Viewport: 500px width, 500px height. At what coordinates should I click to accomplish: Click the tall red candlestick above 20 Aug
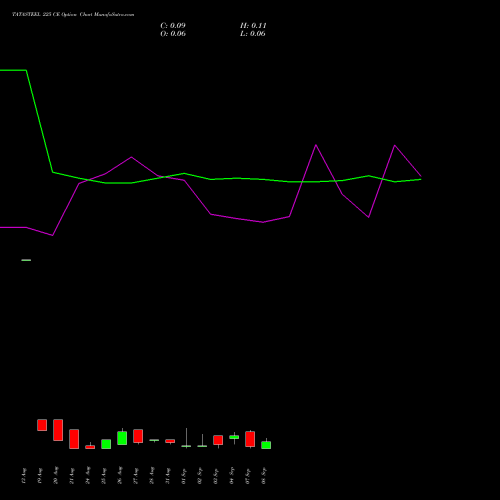[x=58, y=430]
